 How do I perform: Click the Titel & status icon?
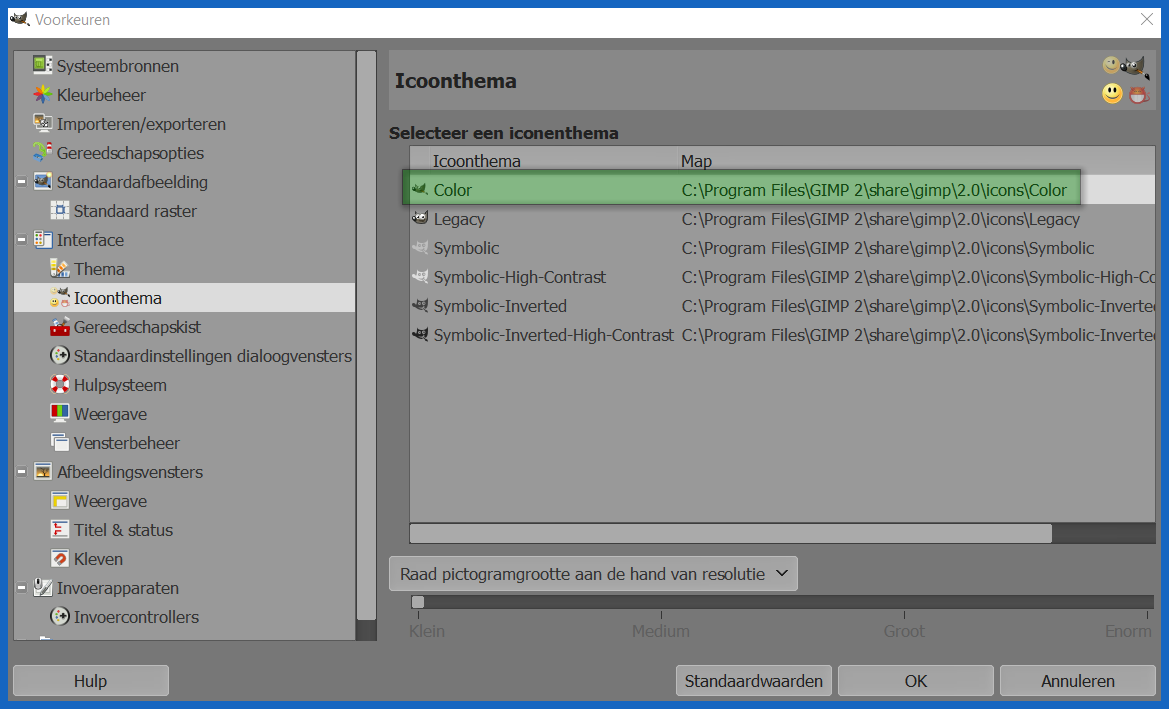60,530
